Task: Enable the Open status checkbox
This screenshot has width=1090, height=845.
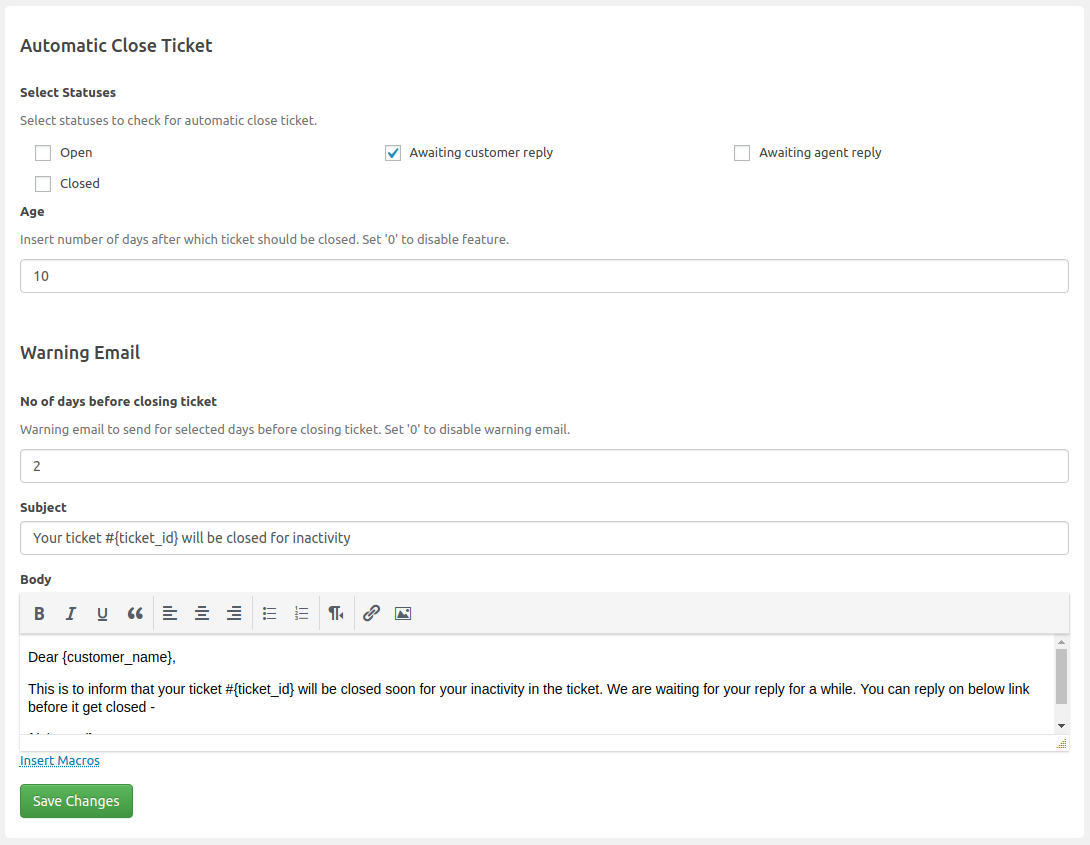Action: pos(42,152)
